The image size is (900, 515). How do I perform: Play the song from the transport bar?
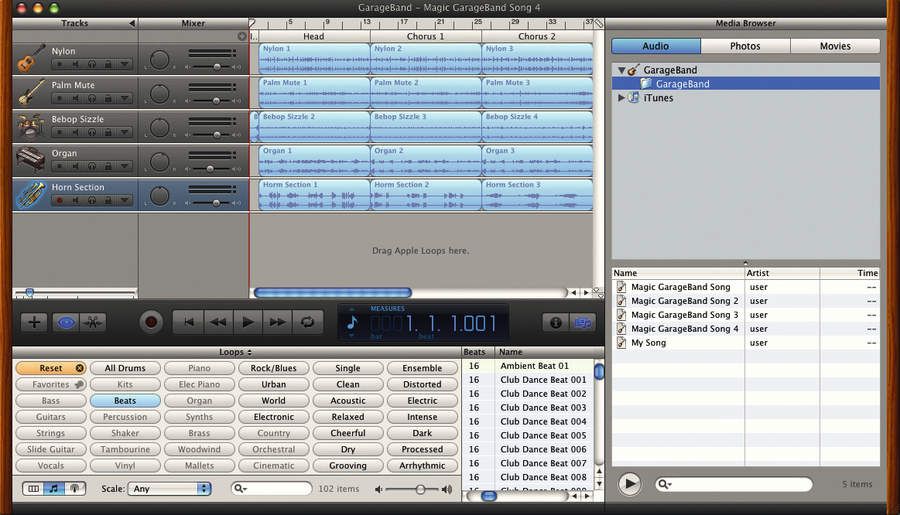click(248, 322)
